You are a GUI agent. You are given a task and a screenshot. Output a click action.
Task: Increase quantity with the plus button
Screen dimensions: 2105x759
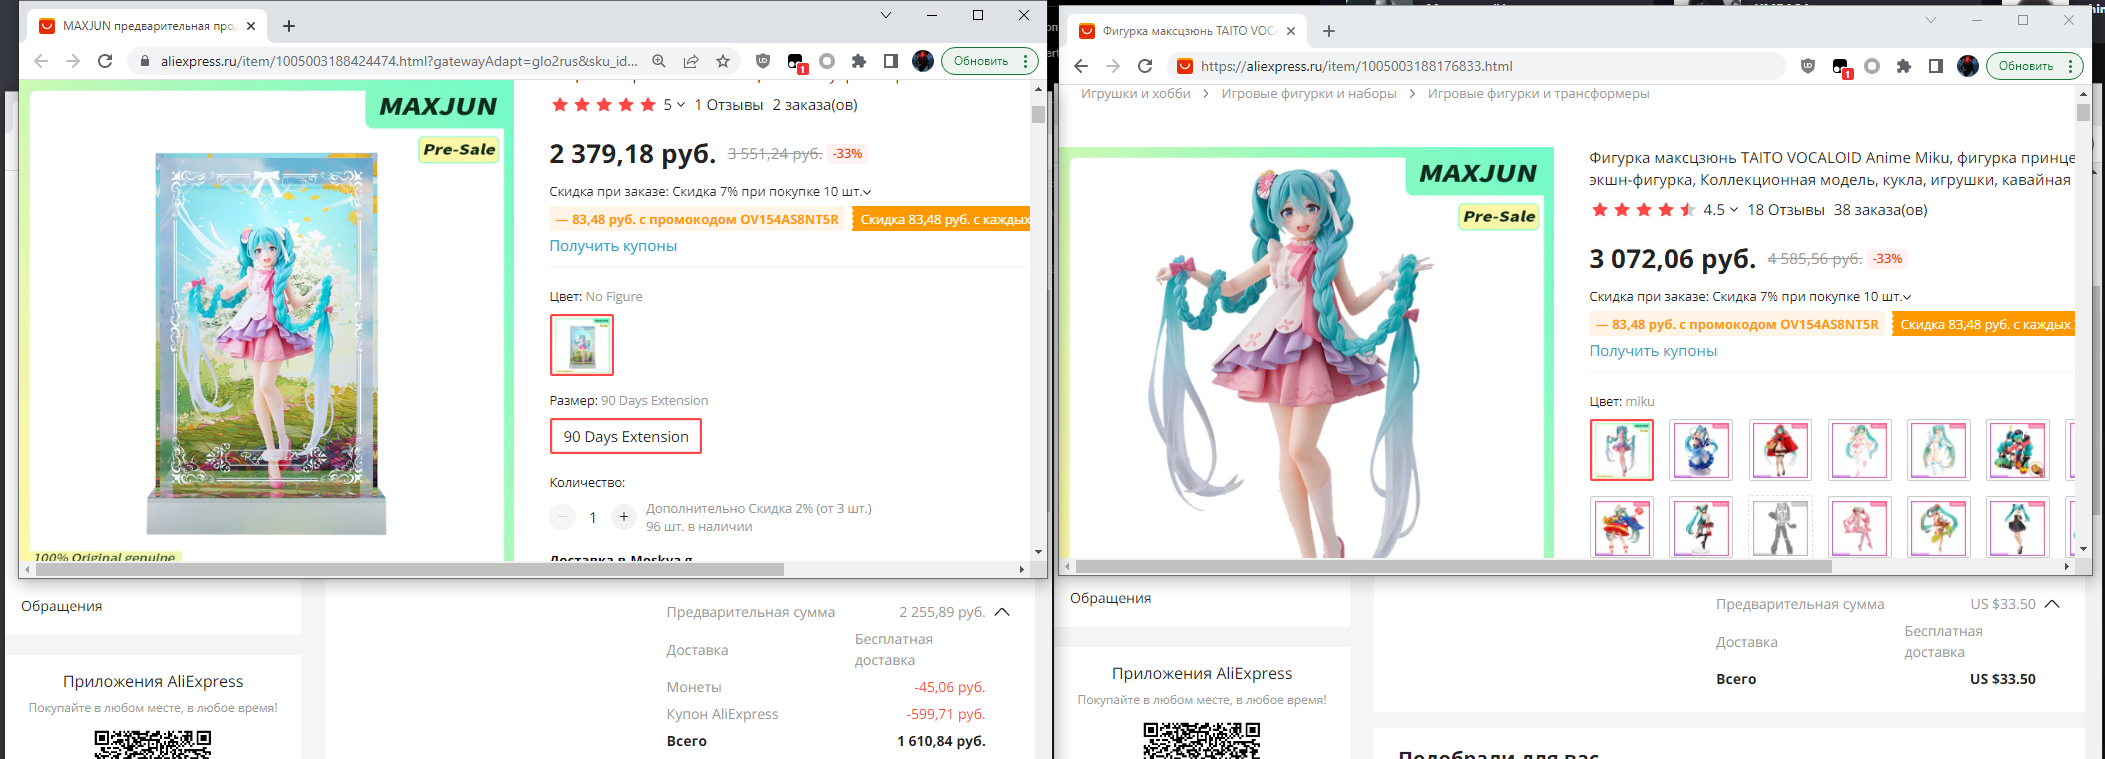623,517
